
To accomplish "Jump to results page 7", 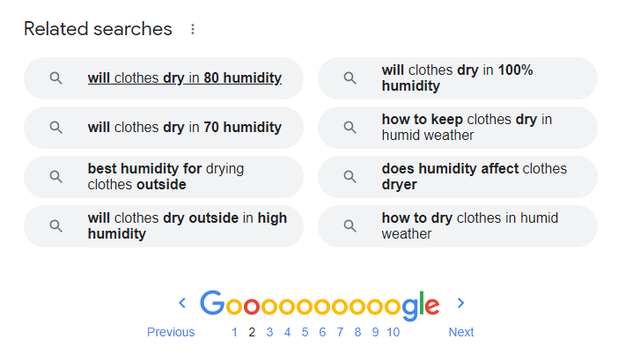I will tap(340, 332).
